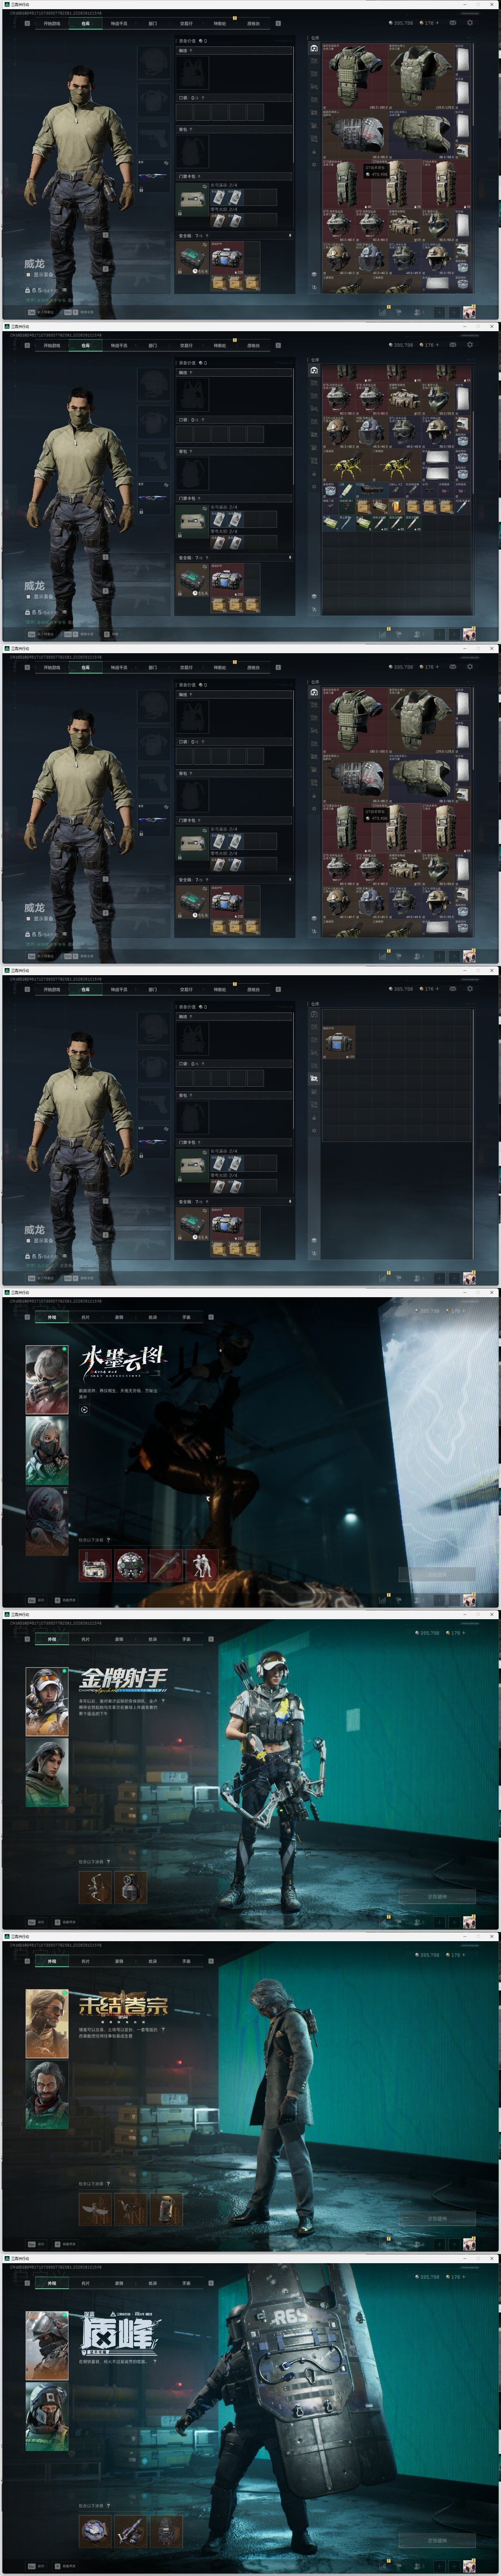The height and width of the screenshot is (2576, 501).
Task: Select the canister skill icon in 未结卷宗 window
Action: click(x=167, y=2209)
